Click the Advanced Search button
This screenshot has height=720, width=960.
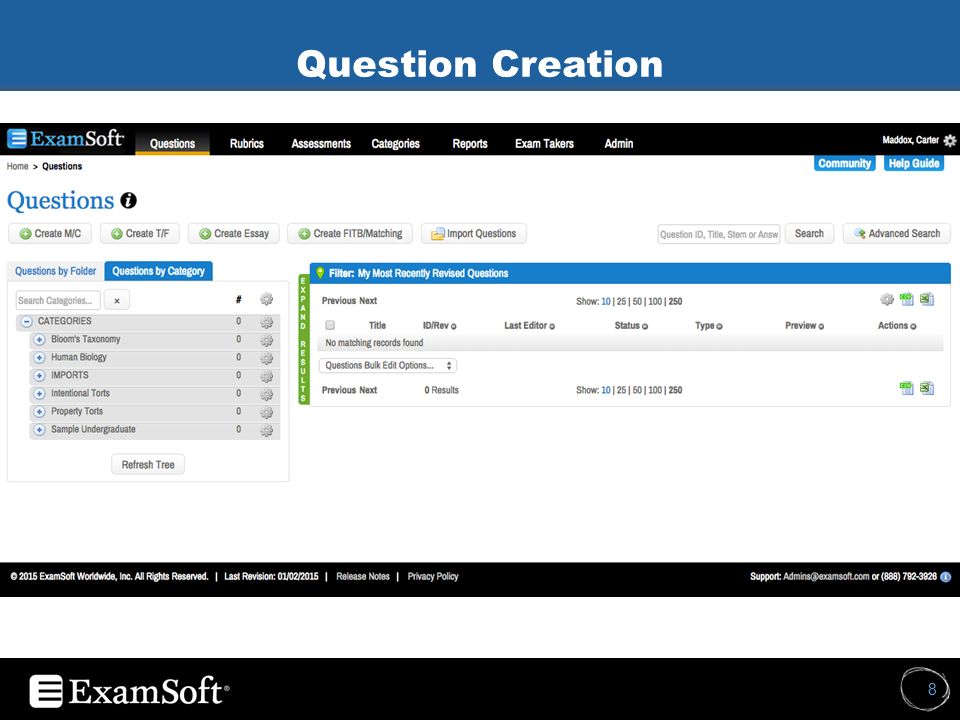[x=897, y=234]
